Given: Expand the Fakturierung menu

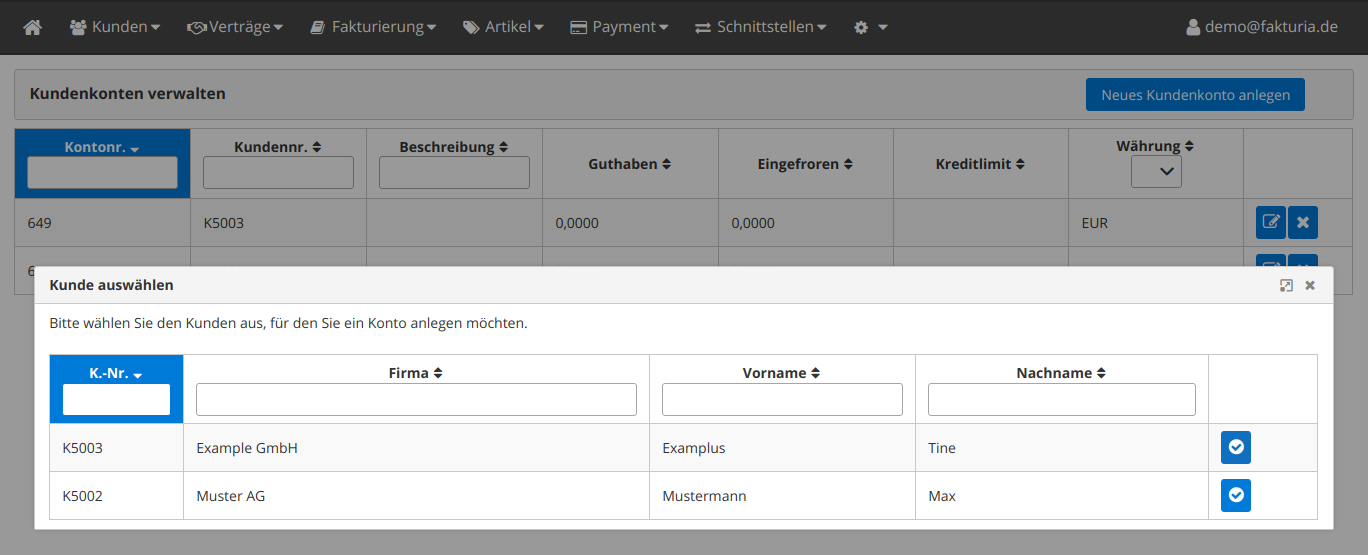Looking at the screenshot, I should [372, 27].
